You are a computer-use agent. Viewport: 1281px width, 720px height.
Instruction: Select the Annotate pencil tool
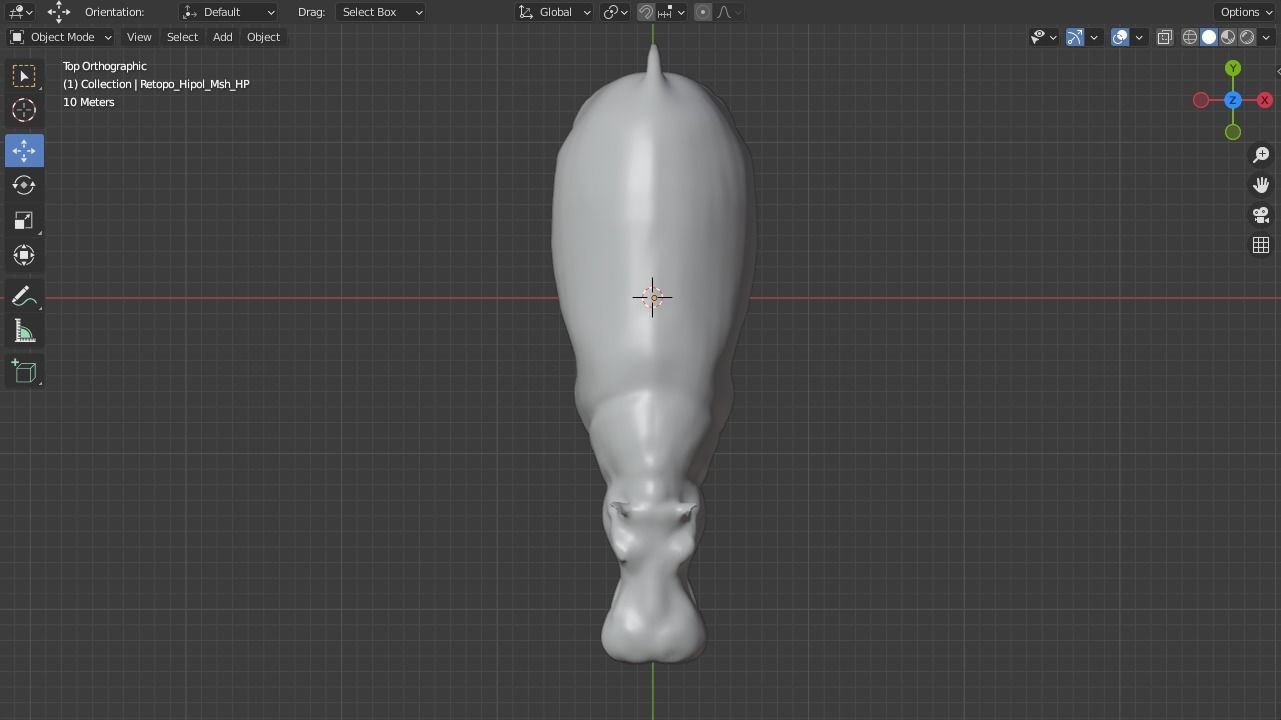pyautogui.click(x=24, y=296)
